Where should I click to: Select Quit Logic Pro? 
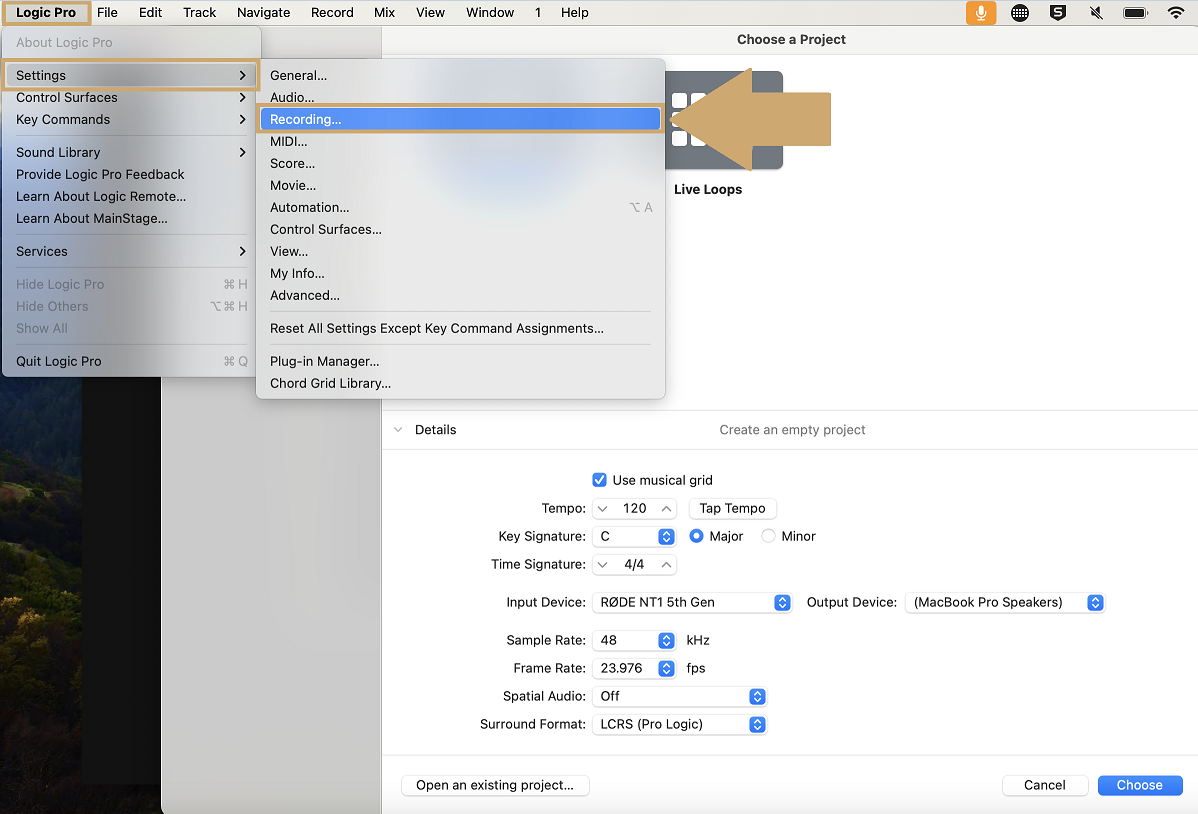[x=130, y=362]
